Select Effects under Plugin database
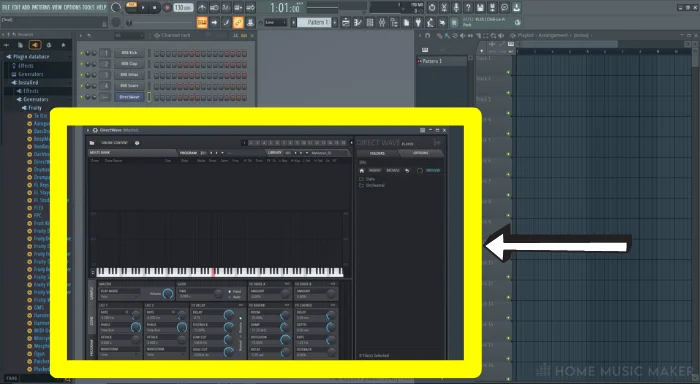The width and height of the screenshot is (700, 384). [x=25, y=66]
